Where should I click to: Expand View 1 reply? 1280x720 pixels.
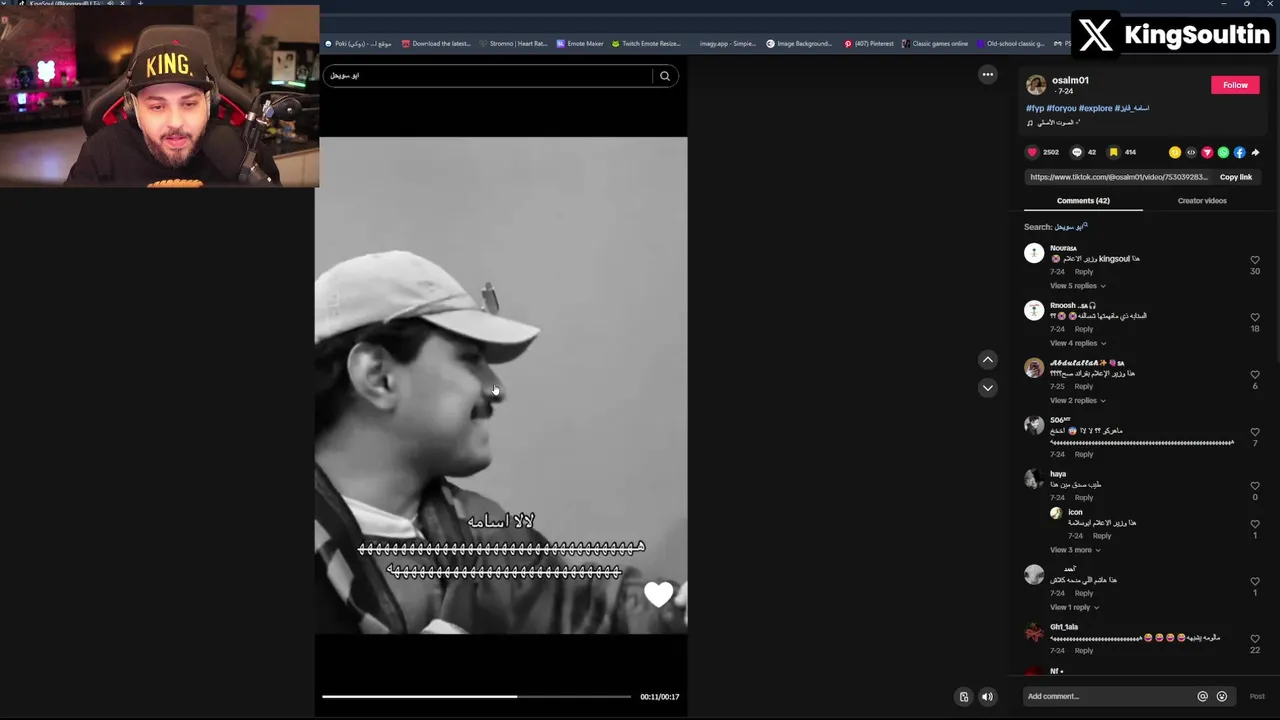coord(1074,607)
